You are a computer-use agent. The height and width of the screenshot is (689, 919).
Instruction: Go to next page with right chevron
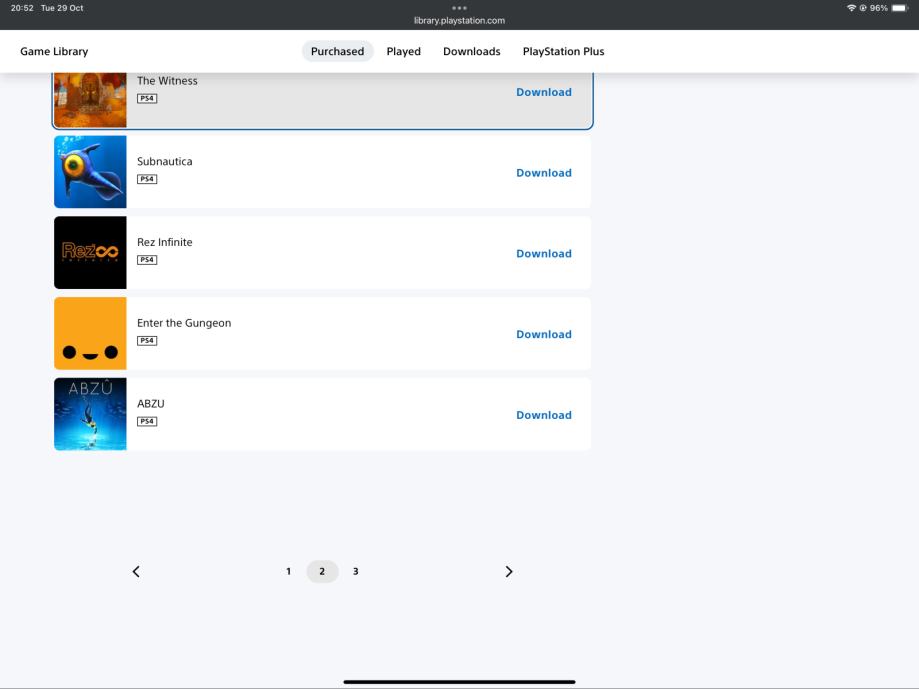(509, 571)
